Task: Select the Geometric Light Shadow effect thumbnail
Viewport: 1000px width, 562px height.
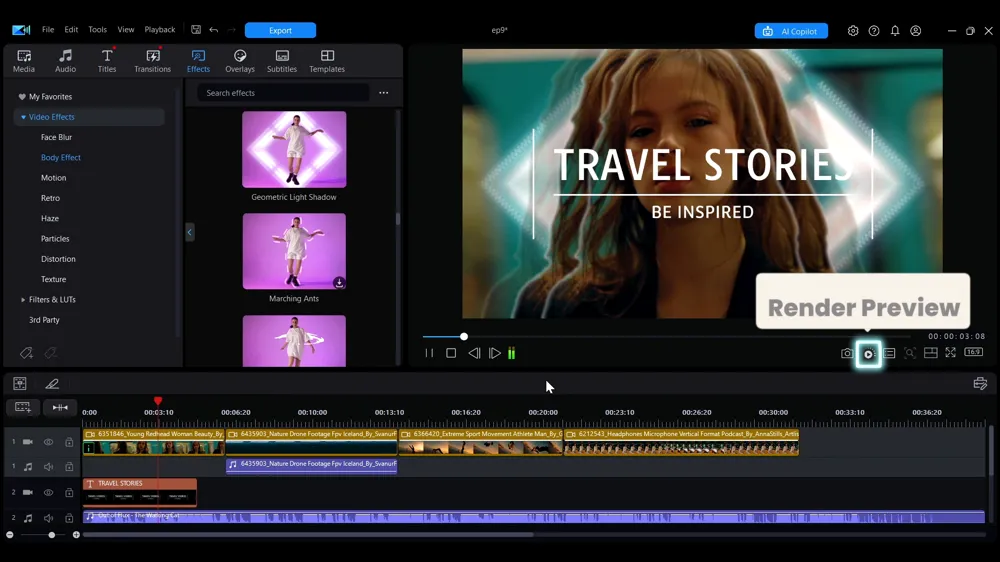Action: 294,149
